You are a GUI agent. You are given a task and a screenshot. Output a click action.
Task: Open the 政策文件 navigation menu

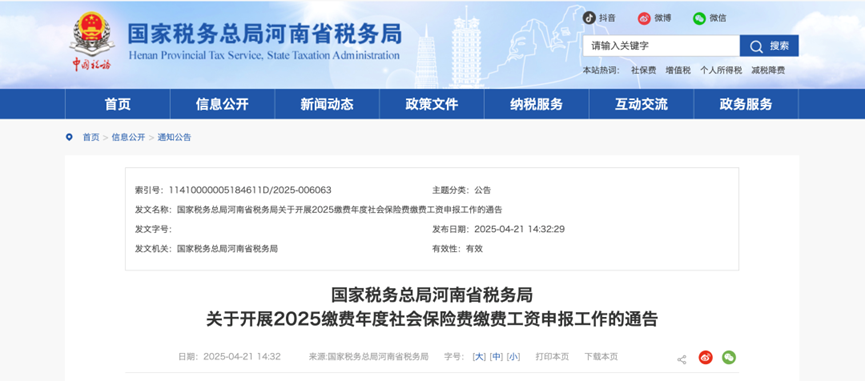432,104
